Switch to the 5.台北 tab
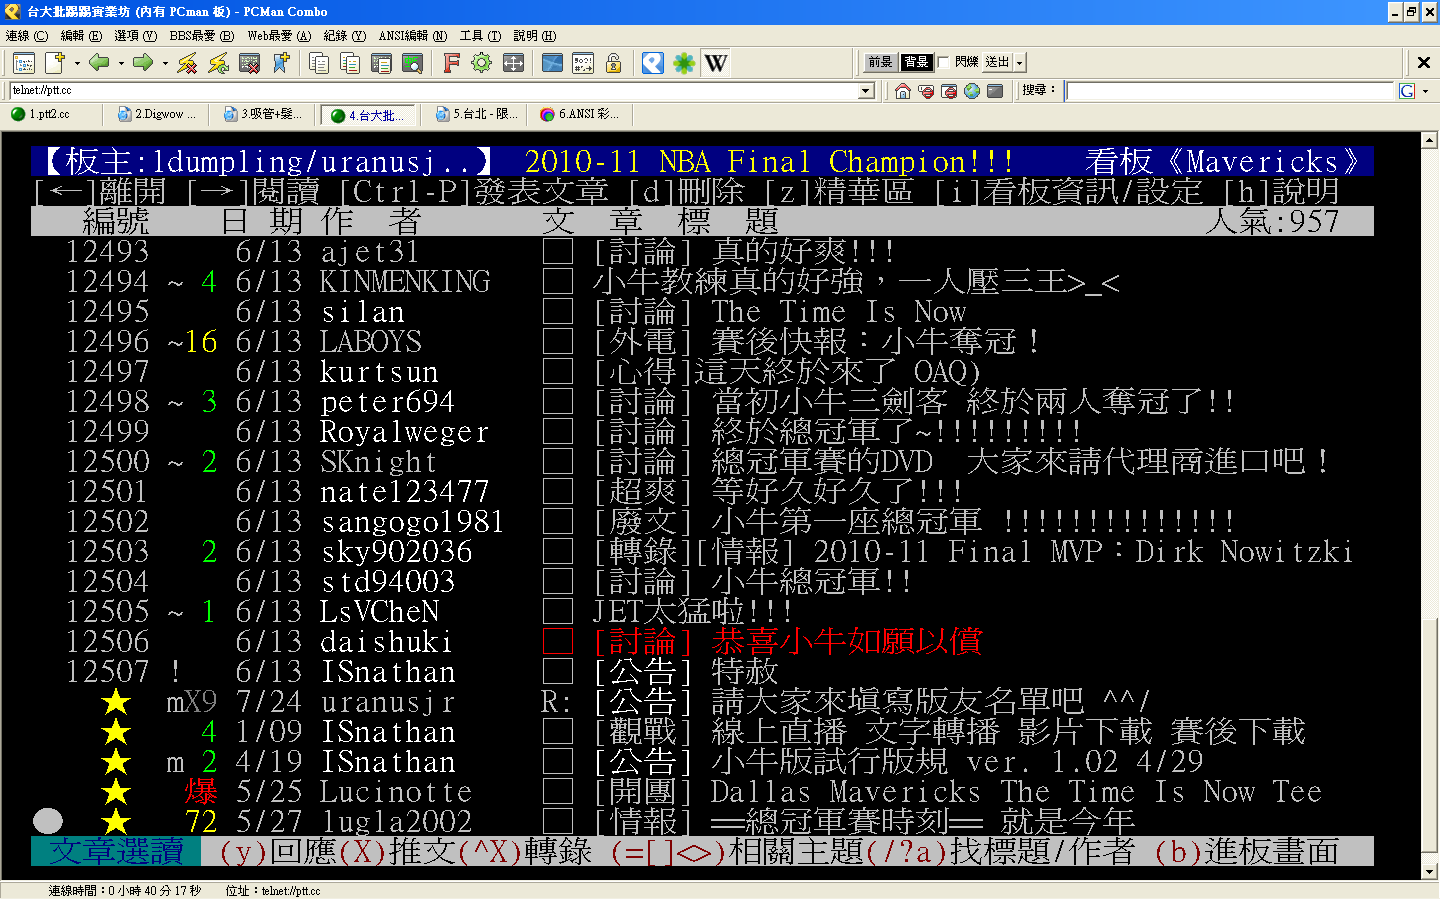The image size is (1440, 900). (476, 114)
